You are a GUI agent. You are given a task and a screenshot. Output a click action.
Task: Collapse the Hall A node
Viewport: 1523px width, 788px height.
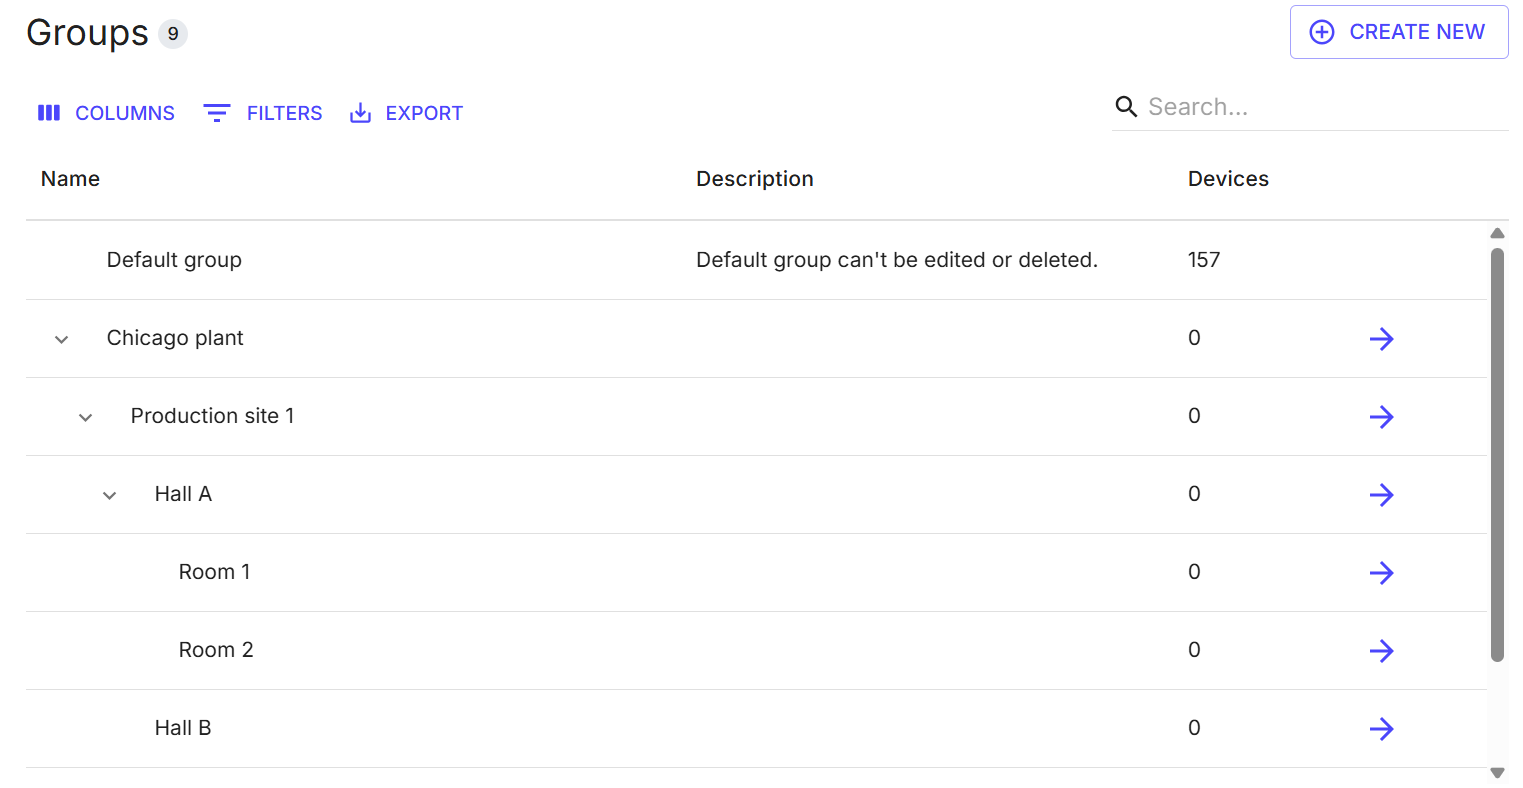[110, 496]
